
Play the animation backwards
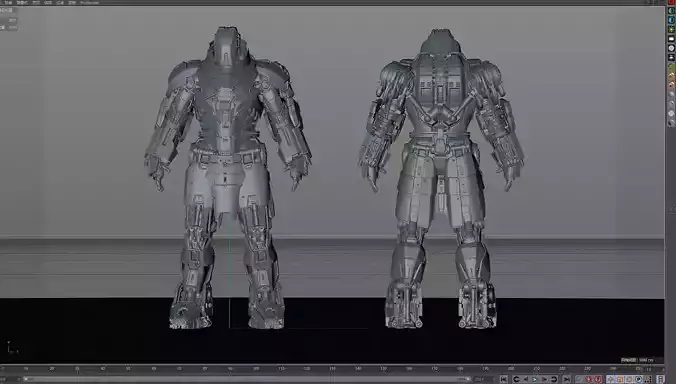[x=526, y=379]
